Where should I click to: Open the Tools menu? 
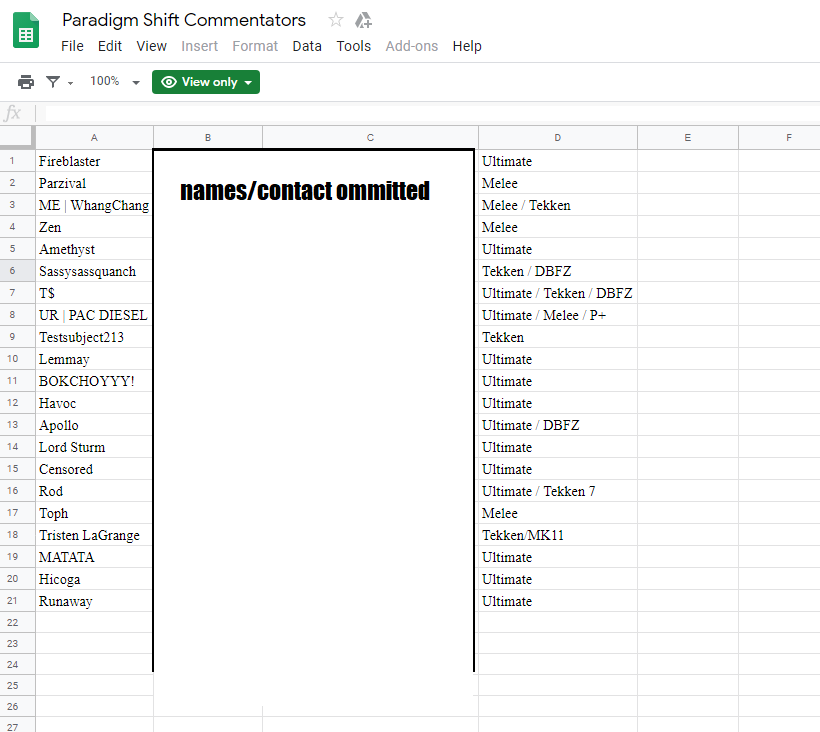pos(354,46)
